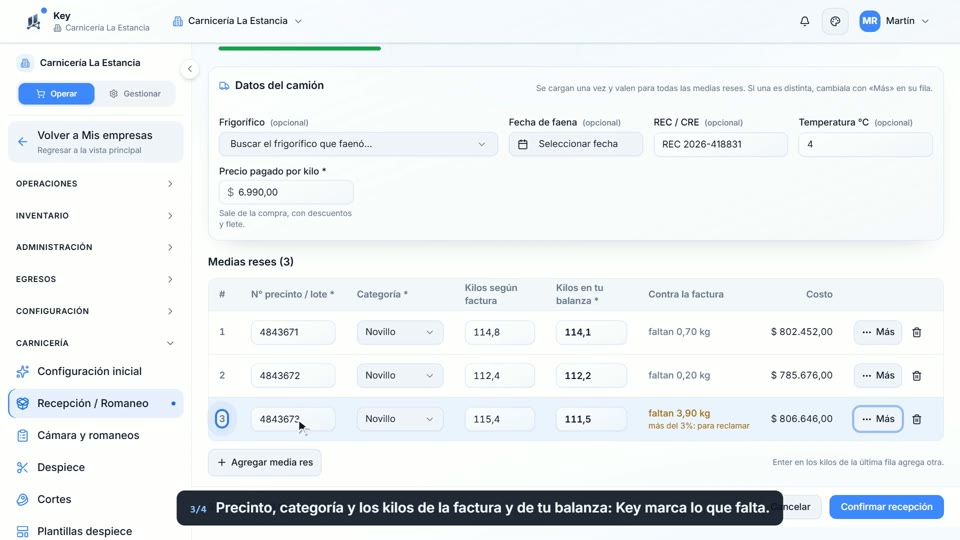Viewport: 960px width, 540px height.
Task: Edit precinto number 4843673
Action: [x=293, y=419]
